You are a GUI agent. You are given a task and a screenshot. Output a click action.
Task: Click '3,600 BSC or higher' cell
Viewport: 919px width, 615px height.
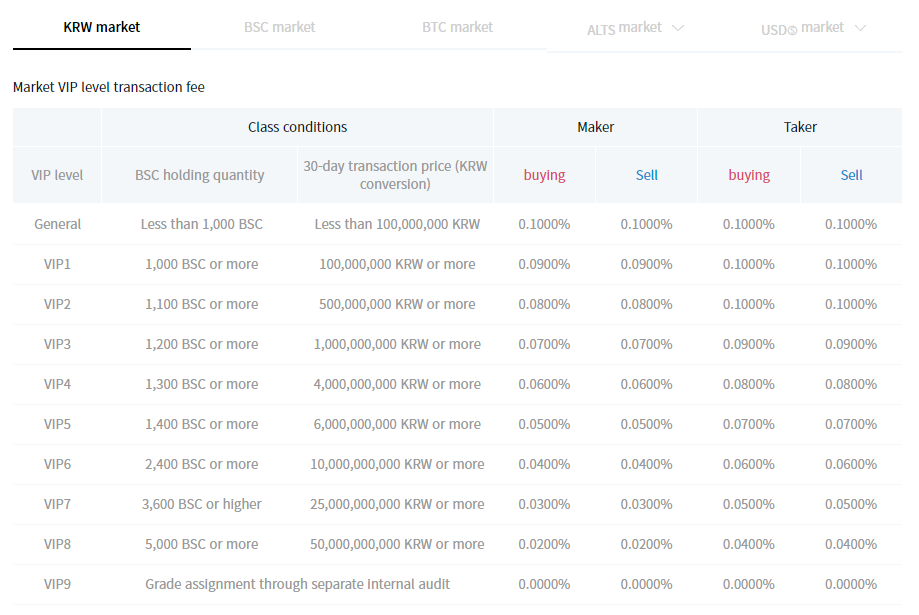coord(201,504)
